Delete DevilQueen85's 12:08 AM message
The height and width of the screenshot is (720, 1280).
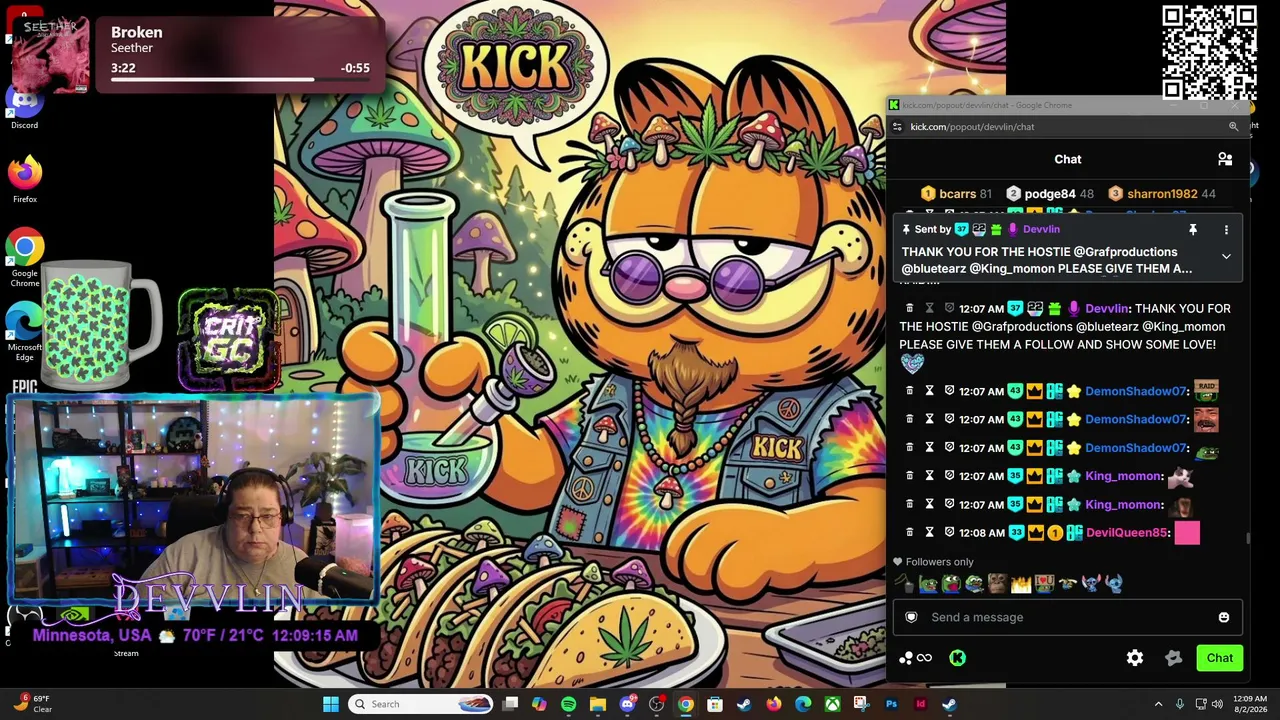tap(909, 533)
